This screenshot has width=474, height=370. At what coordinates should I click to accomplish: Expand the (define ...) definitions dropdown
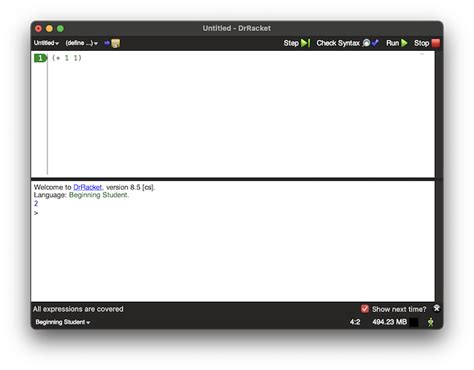pos(81,43)
